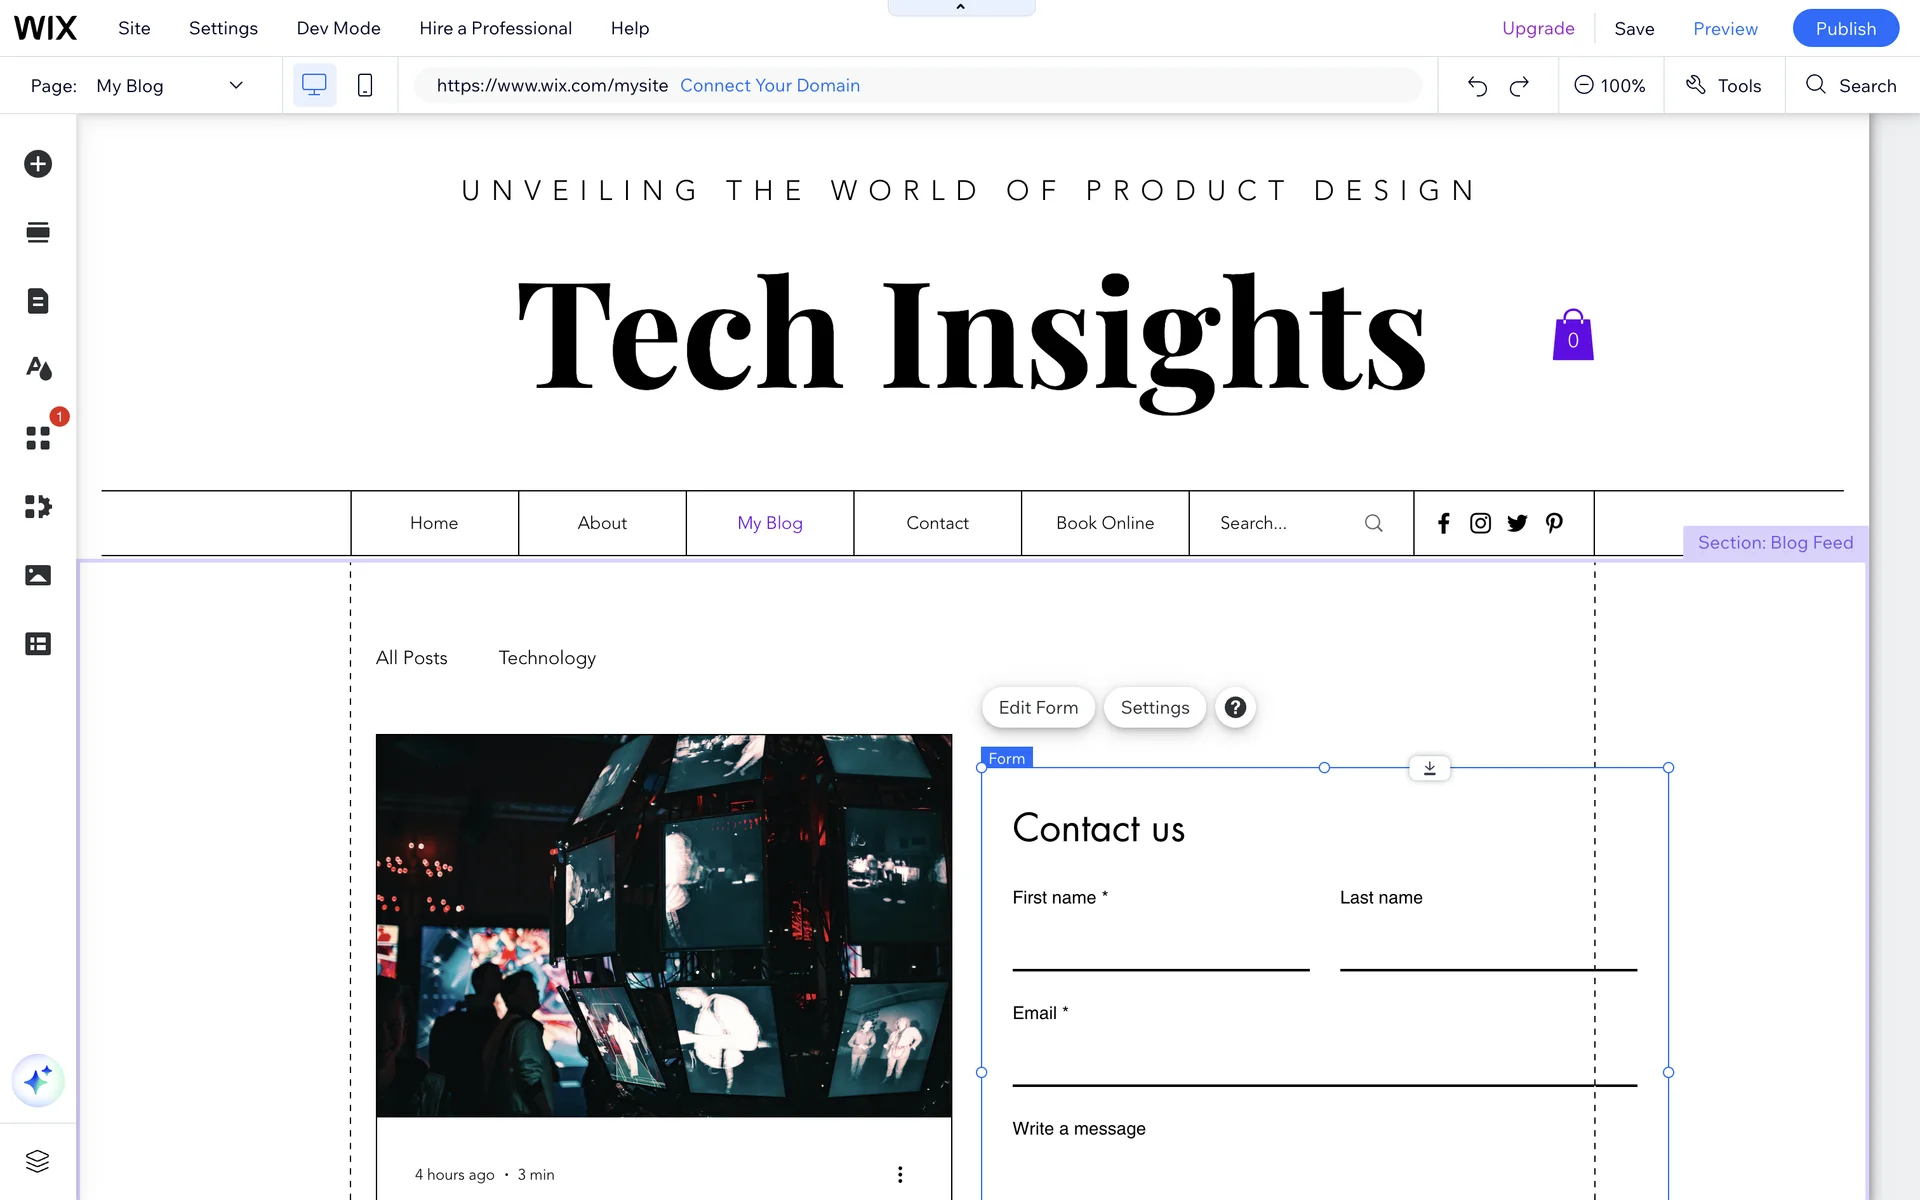Open the Dev Mode menu
The width and height of the screenshot is (1920, 1200).
pyautogui.click(x=338, y=28)
